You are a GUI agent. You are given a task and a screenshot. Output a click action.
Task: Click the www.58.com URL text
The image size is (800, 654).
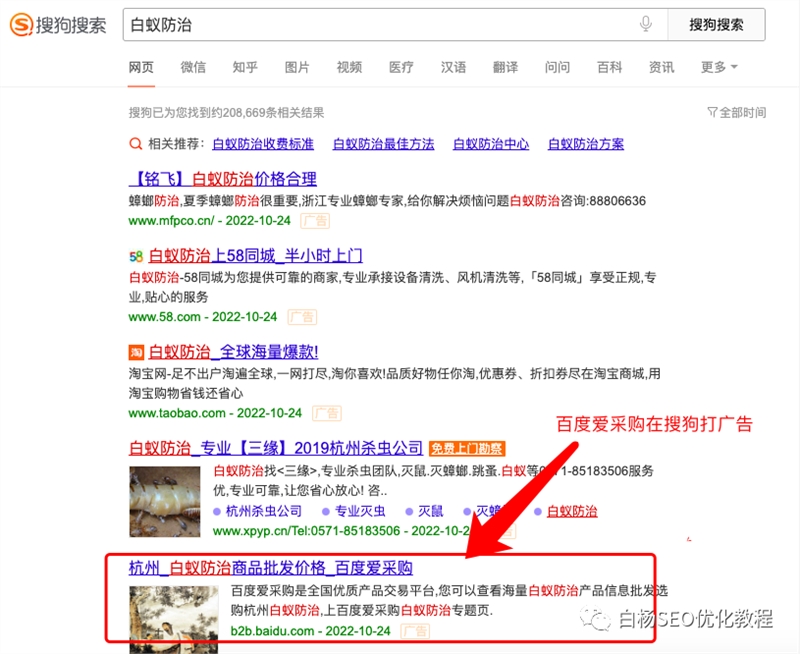click(165, 317)
